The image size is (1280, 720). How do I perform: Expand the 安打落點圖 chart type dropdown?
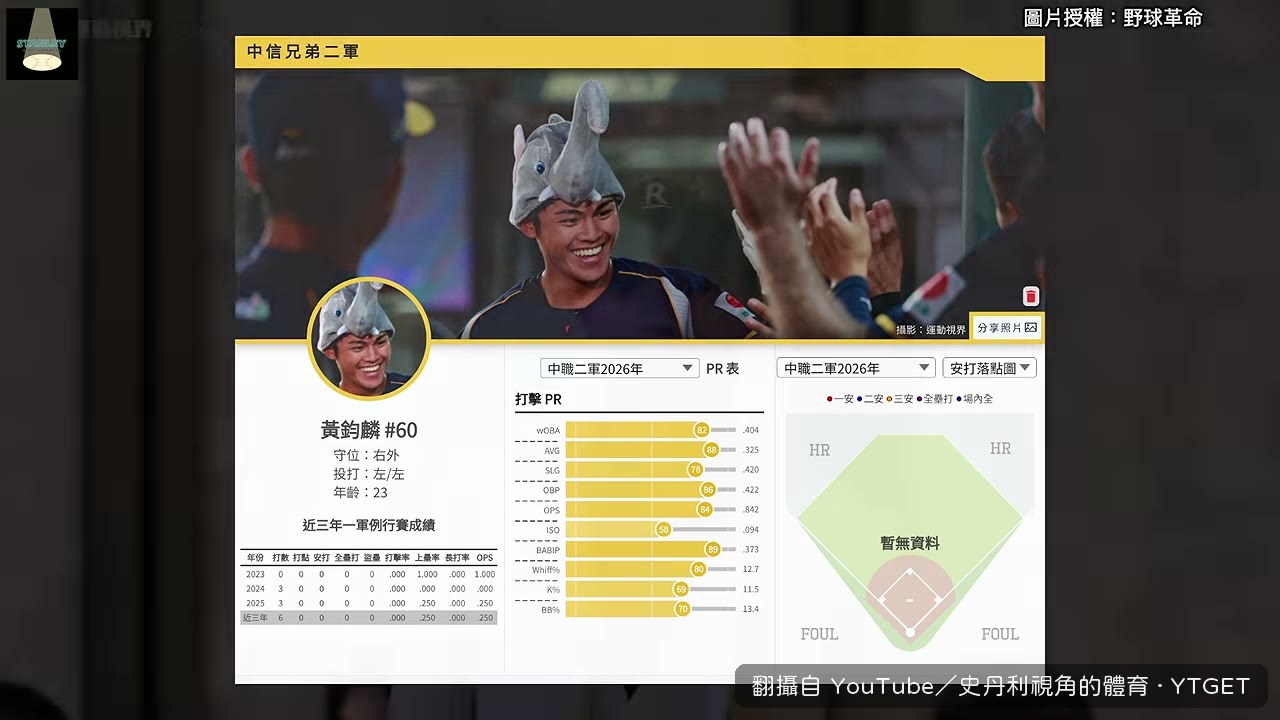[x=989, y=368]
